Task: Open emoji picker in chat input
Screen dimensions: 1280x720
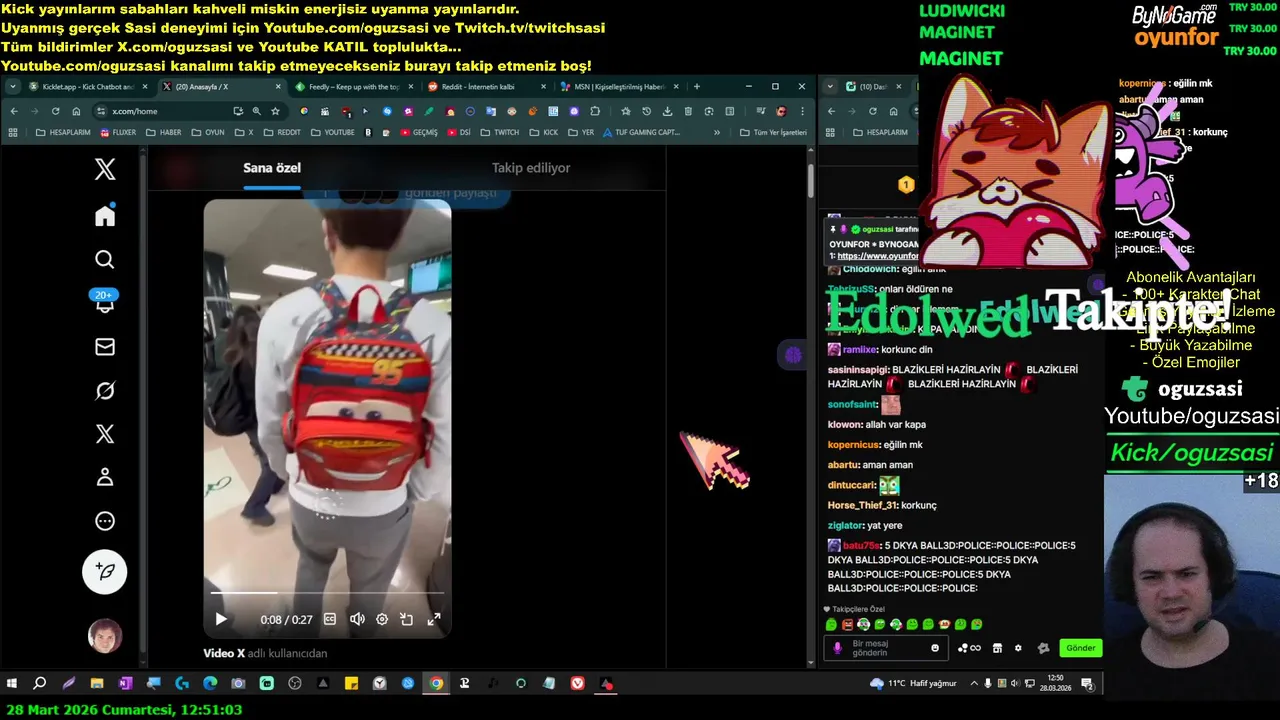Action: coord(935,648)
